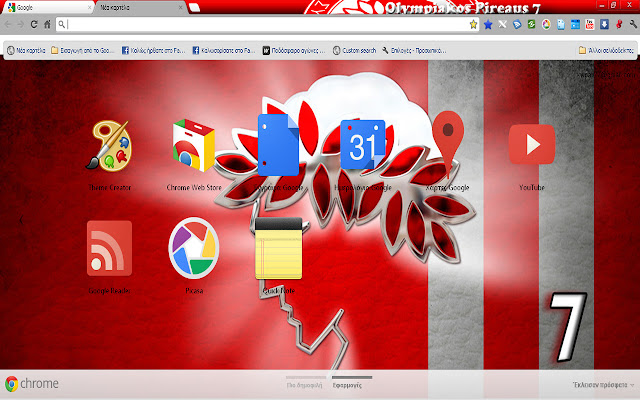Open the Google Calendar 31 app
640x400 pixels.
coord(363,144)
